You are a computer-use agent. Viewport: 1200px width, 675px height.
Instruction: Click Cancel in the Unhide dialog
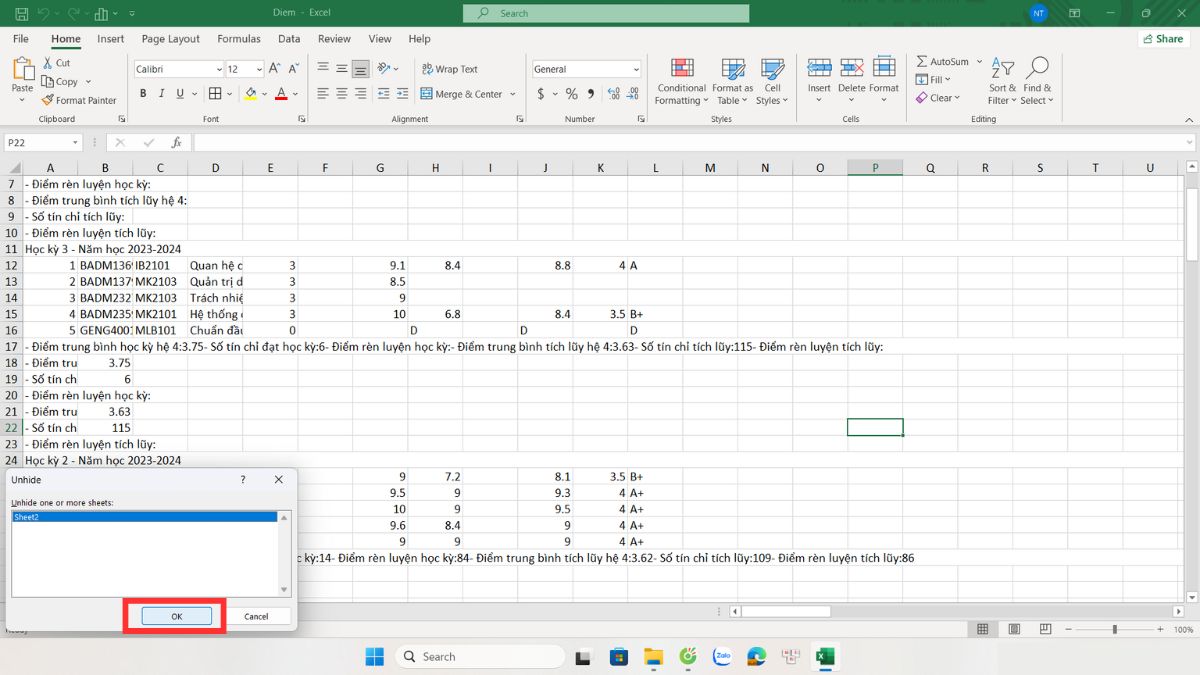coord(256,616)
